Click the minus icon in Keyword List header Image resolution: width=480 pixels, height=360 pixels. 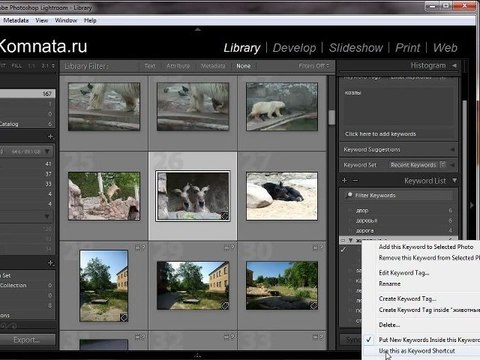(355, 180)
